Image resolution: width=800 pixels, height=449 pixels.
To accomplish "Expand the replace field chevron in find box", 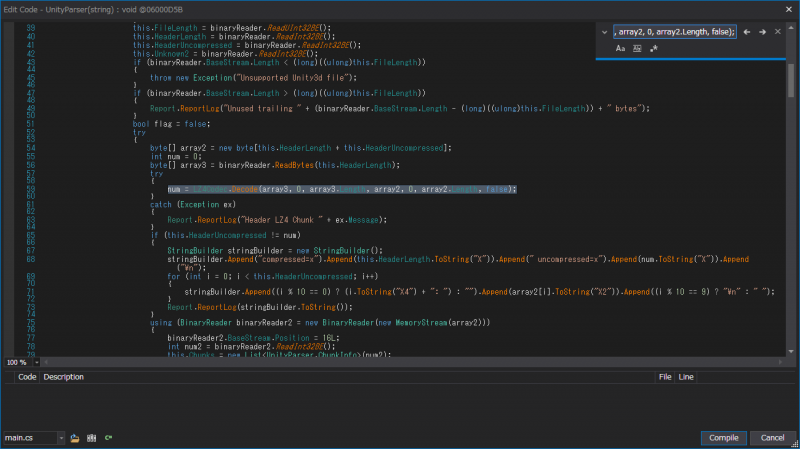I will tap(604, 32).
